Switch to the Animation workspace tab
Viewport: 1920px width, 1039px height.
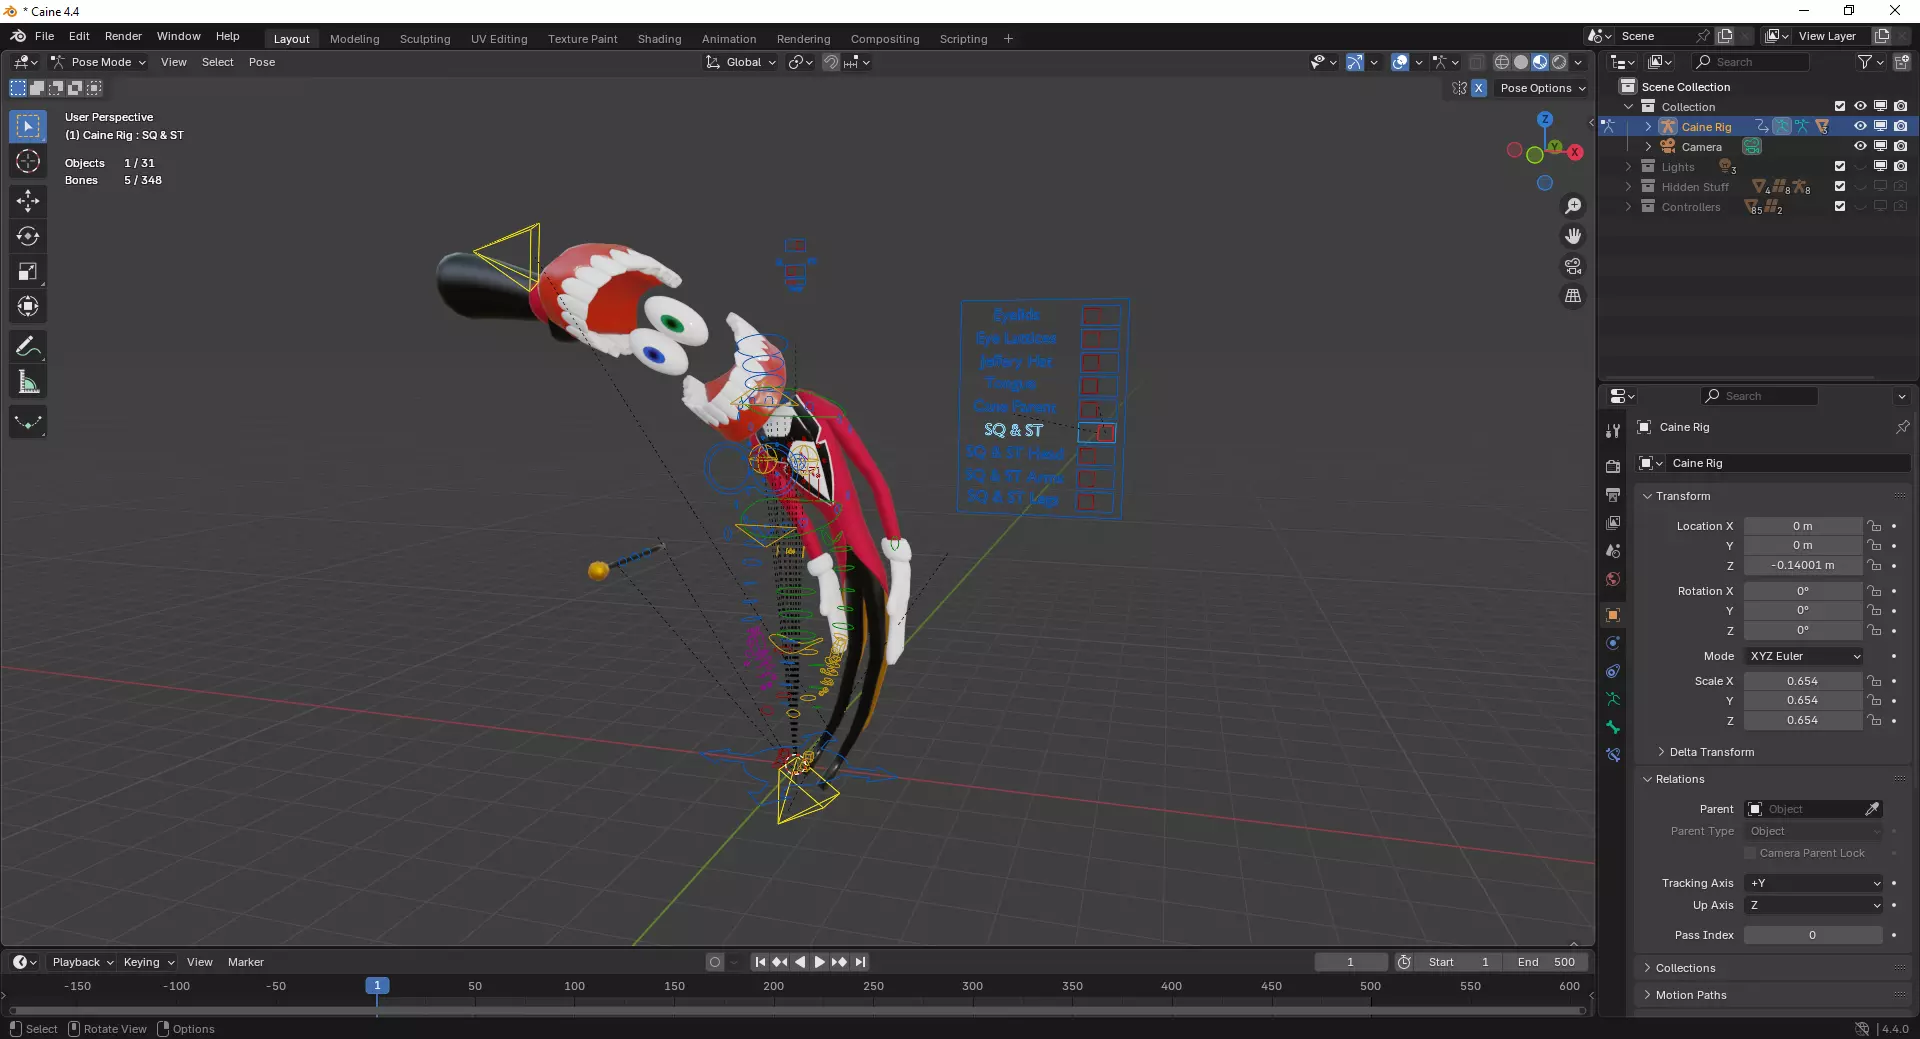729,39
